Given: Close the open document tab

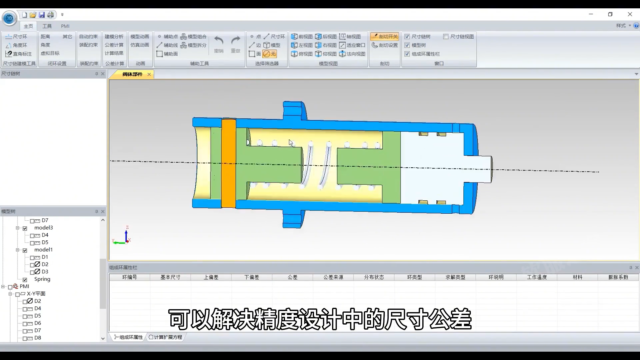Looking at the screenshot, I should click(149, 74).
